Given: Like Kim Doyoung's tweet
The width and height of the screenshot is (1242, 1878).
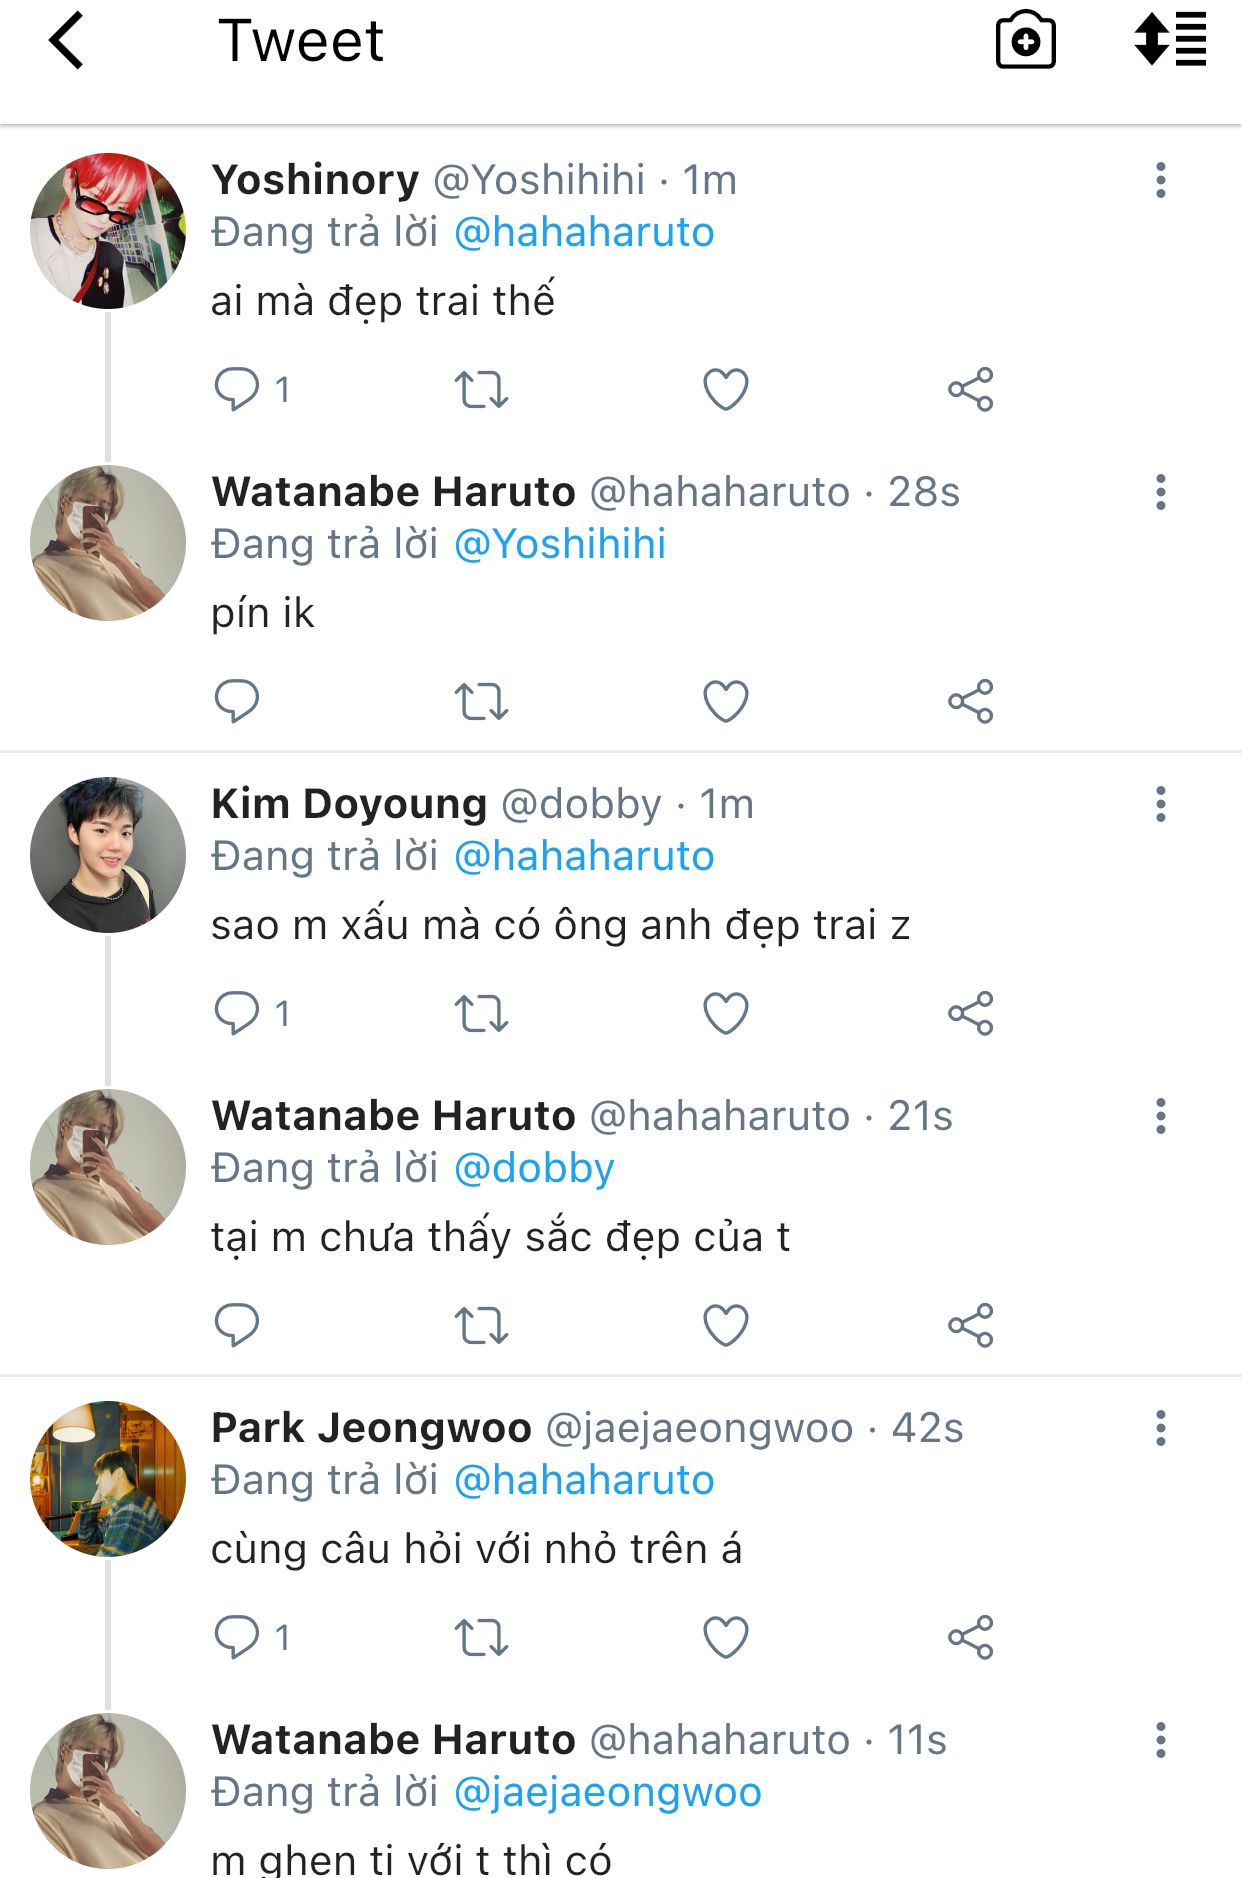Looking at the screenshot, I should (x=725, y=1013).
